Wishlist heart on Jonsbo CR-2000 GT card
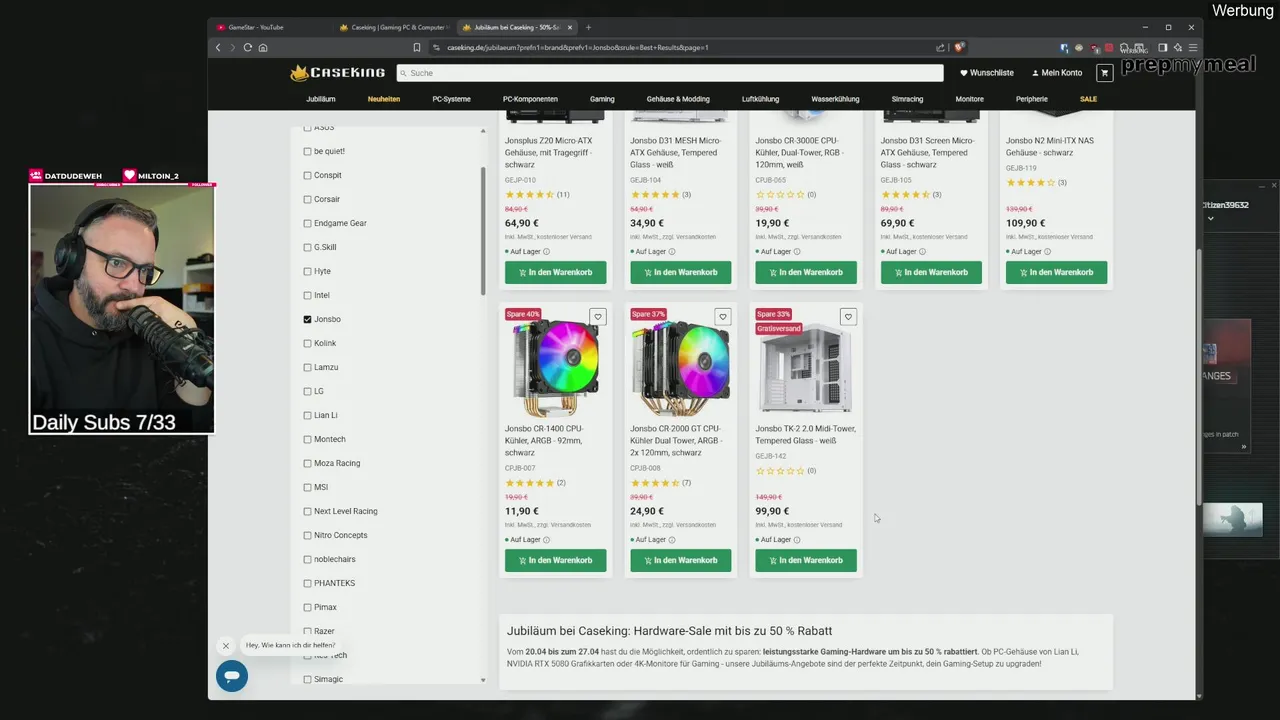 [x=723, y=317]
